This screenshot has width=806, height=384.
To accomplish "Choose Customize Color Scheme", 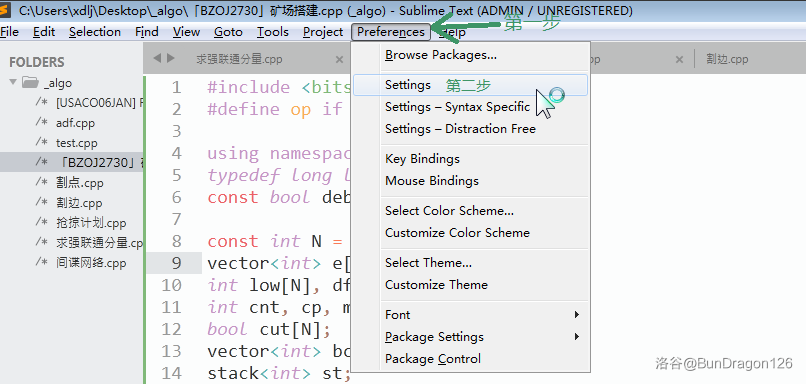I will [x=470, y=233].
